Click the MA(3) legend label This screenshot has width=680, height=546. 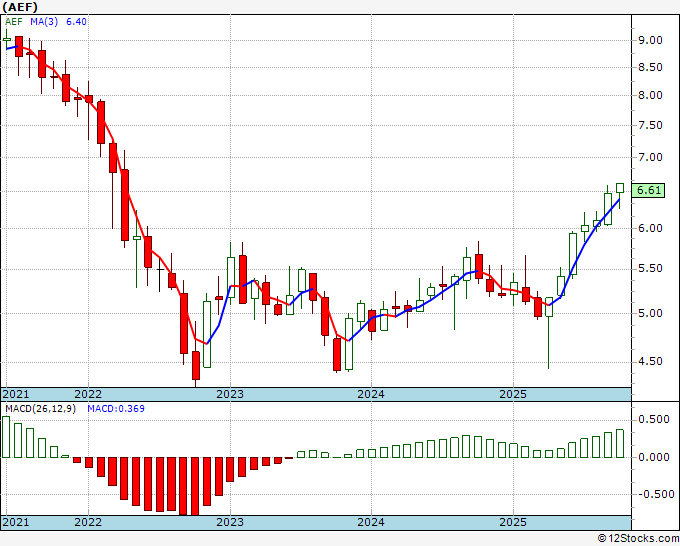tap(44, 22)
